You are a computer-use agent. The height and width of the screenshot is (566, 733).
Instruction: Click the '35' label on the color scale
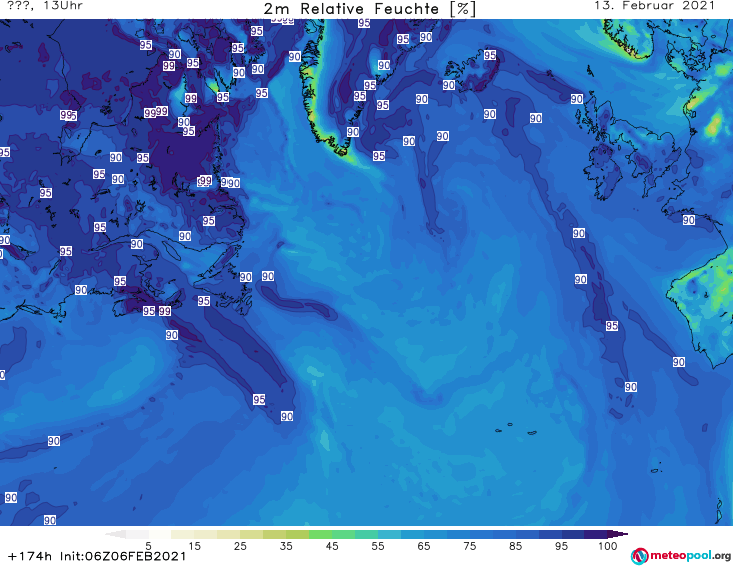(x=286, y=546)
